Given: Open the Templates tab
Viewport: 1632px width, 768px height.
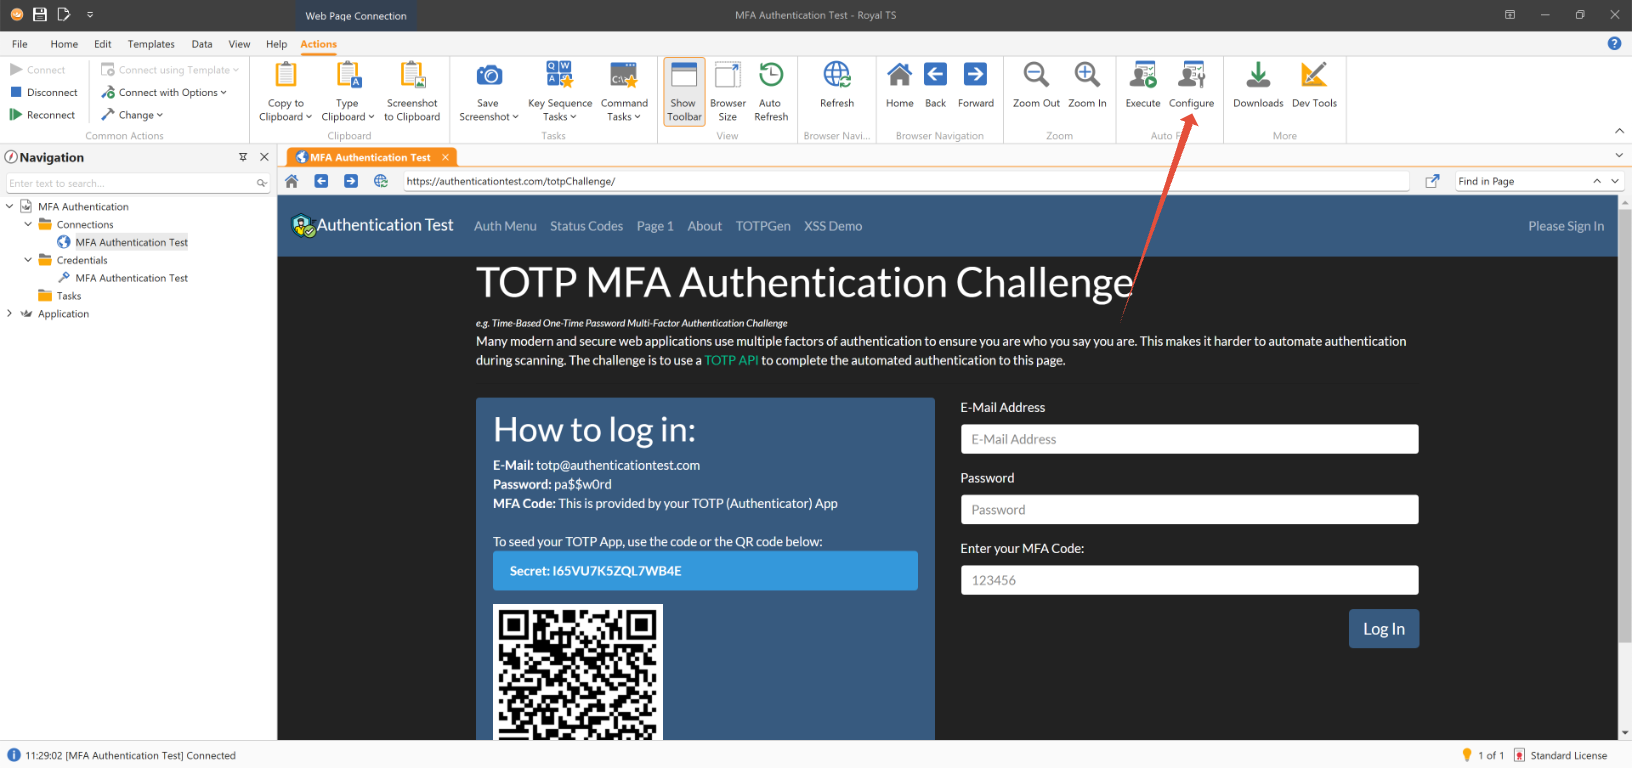Looking at the screenshot, I should point(151,44).
